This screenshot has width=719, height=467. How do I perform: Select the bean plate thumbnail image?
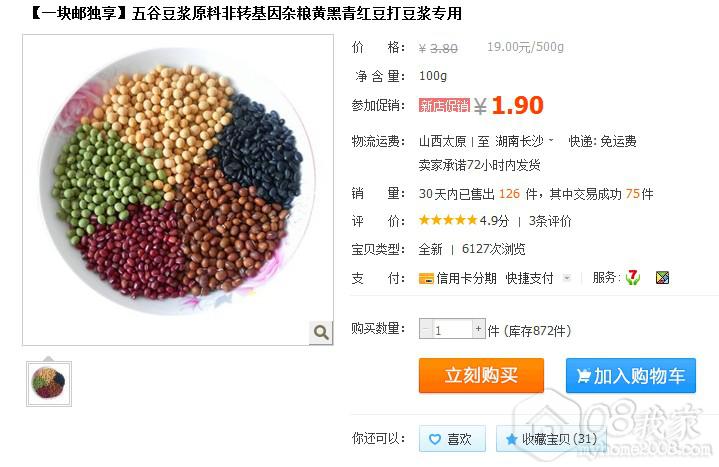coord(49,384)
